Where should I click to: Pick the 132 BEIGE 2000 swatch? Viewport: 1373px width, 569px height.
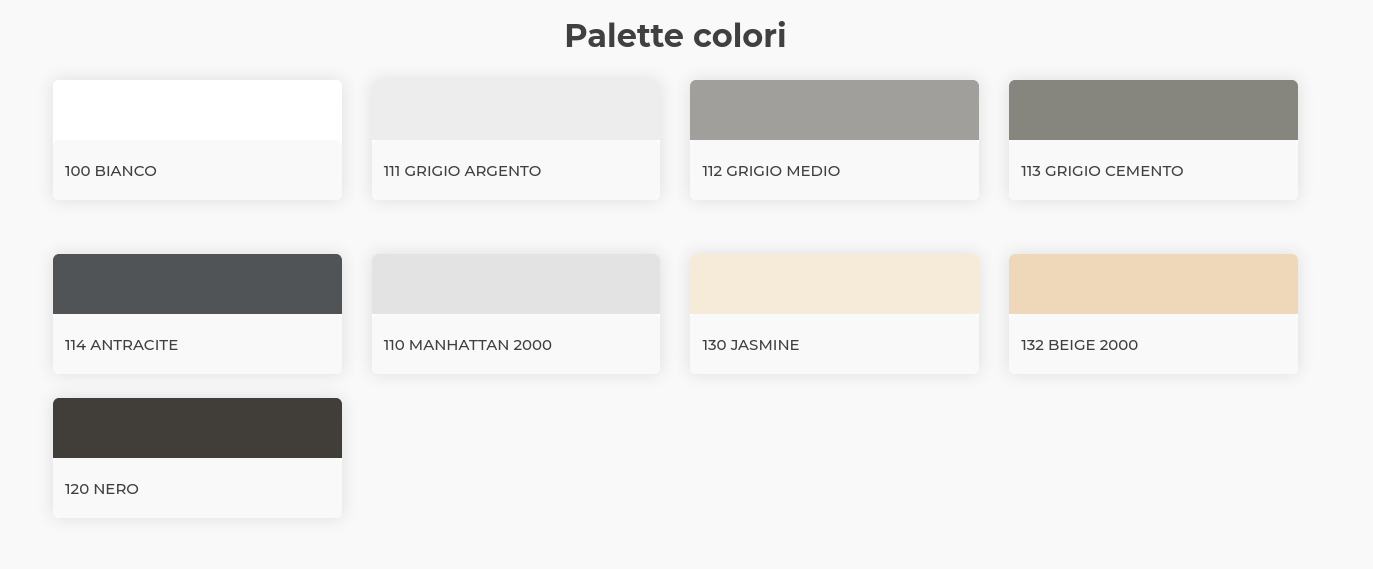pyautogui.click(x=1153, y=284)
